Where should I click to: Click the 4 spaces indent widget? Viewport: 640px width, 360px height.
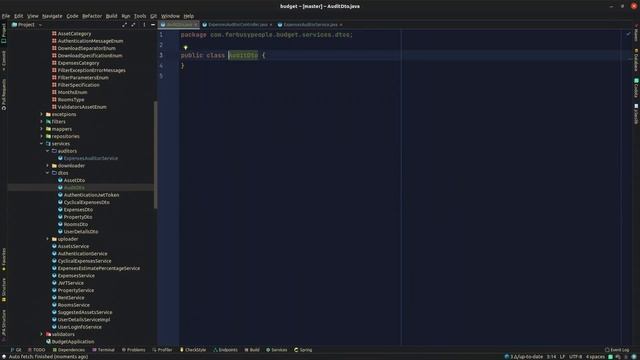point(596,357)
